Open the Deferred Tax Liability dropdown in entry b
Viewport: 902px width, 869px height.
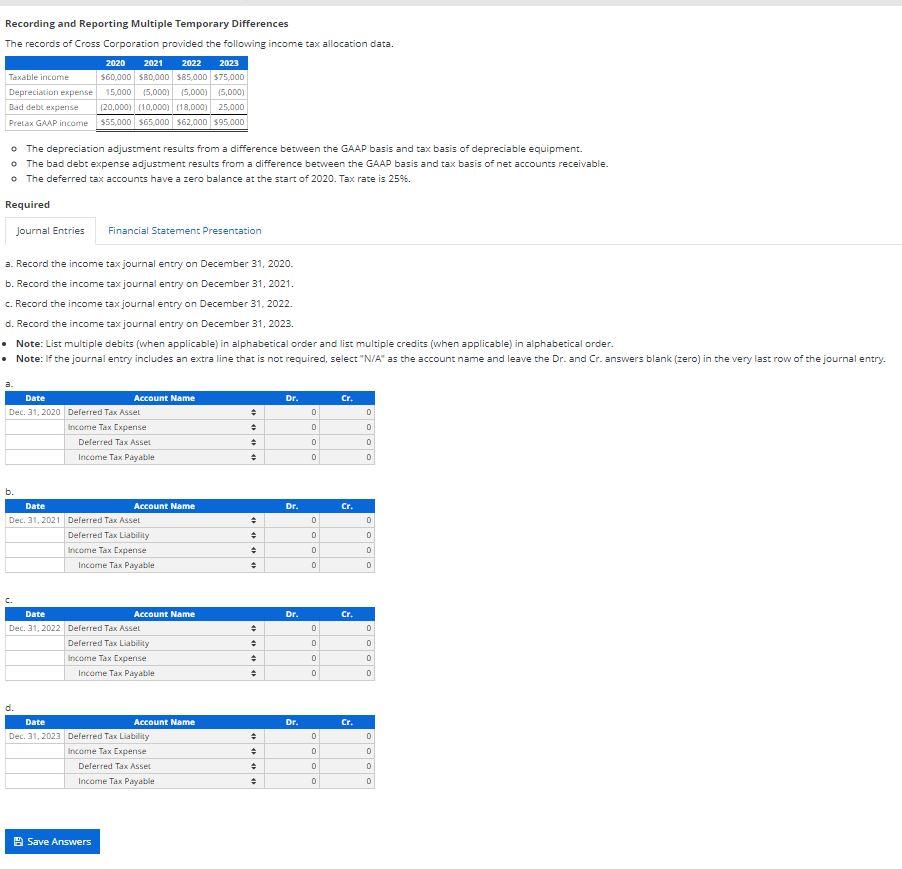tap(256, 535)
